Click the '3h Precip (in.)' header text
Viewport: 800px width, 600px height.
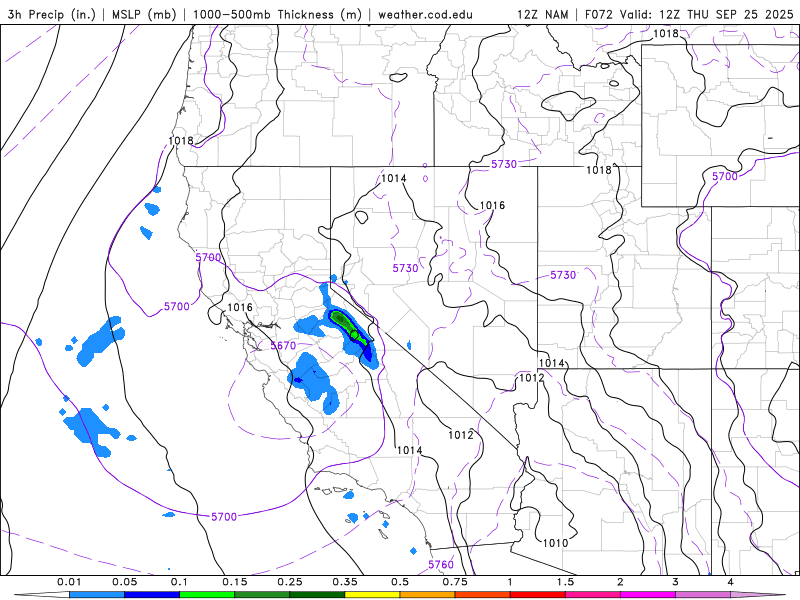click(x=52, y=14)
